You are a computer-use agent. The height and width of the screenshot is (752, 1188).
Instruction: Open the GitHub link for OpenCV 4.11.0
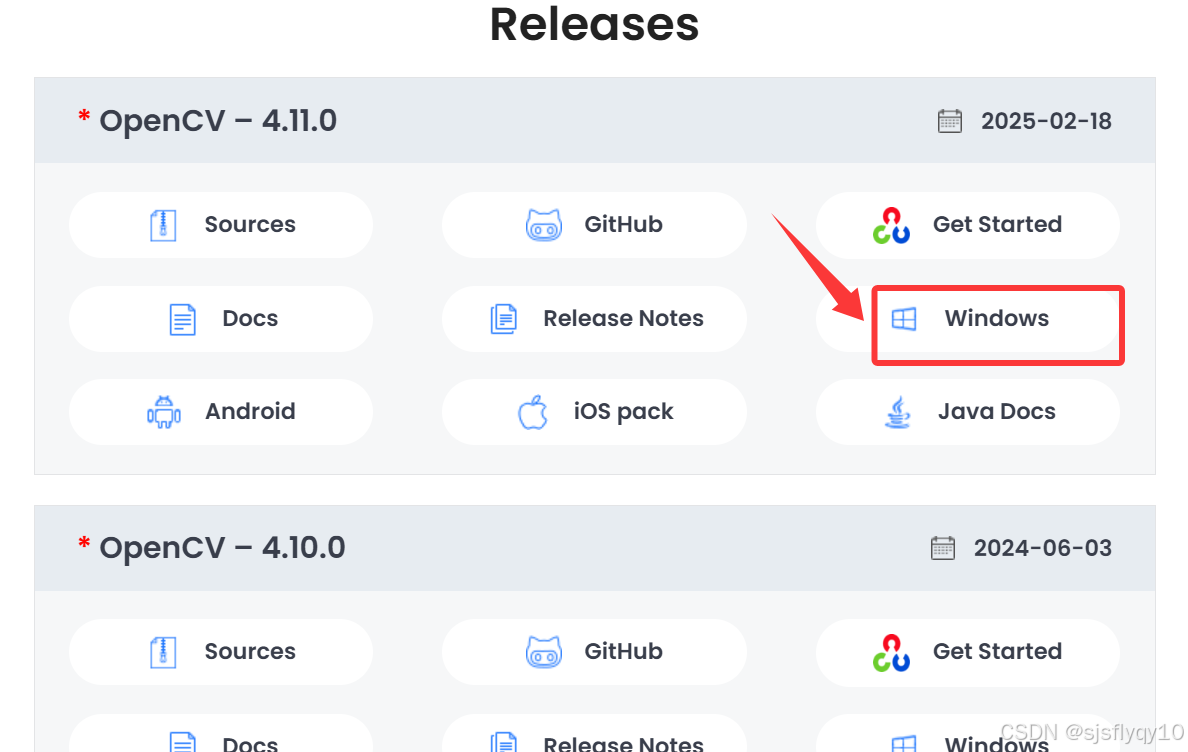pos(594,225)
